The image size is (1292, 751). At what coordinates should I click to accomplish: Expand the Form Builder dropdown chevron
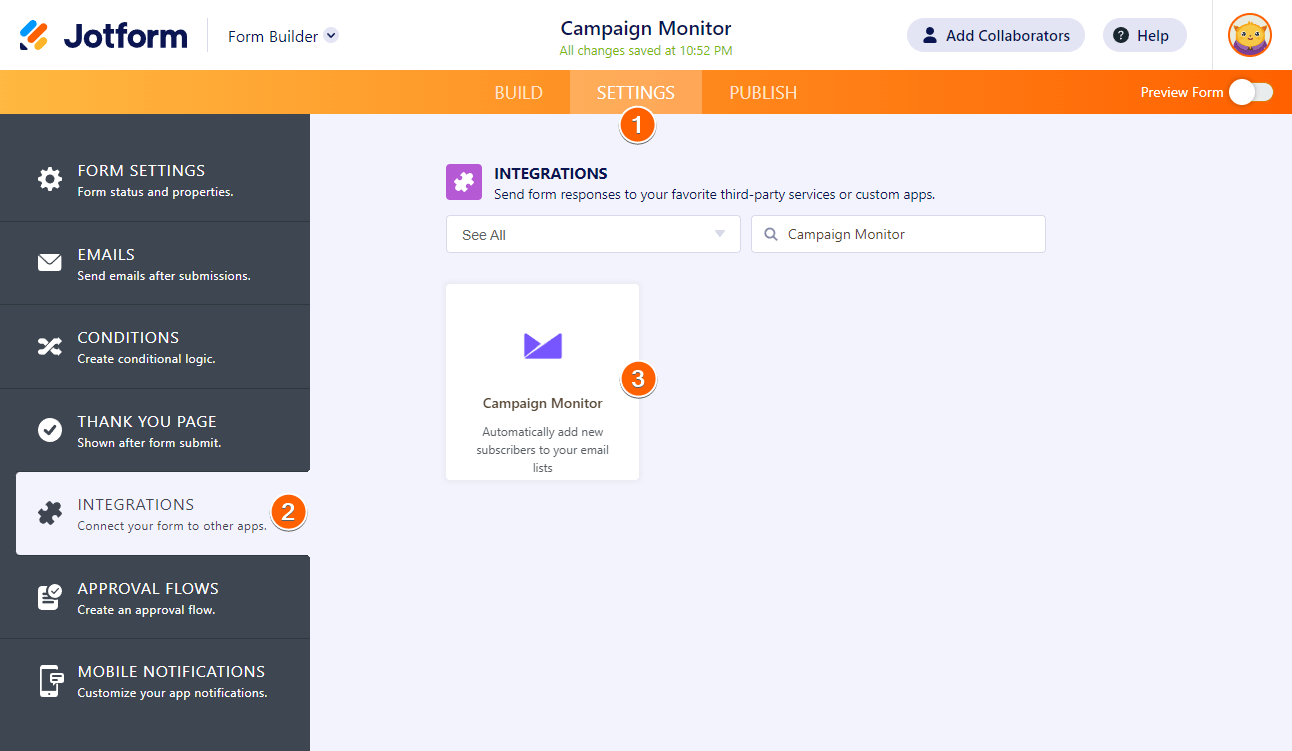point(332,35)
